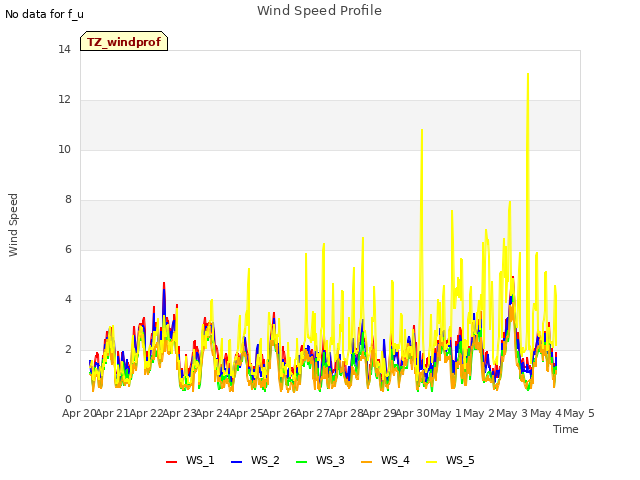The image size is (640, 480).
Task: Click the 'No data for f_u' message
Action: (x=44, y=14)
